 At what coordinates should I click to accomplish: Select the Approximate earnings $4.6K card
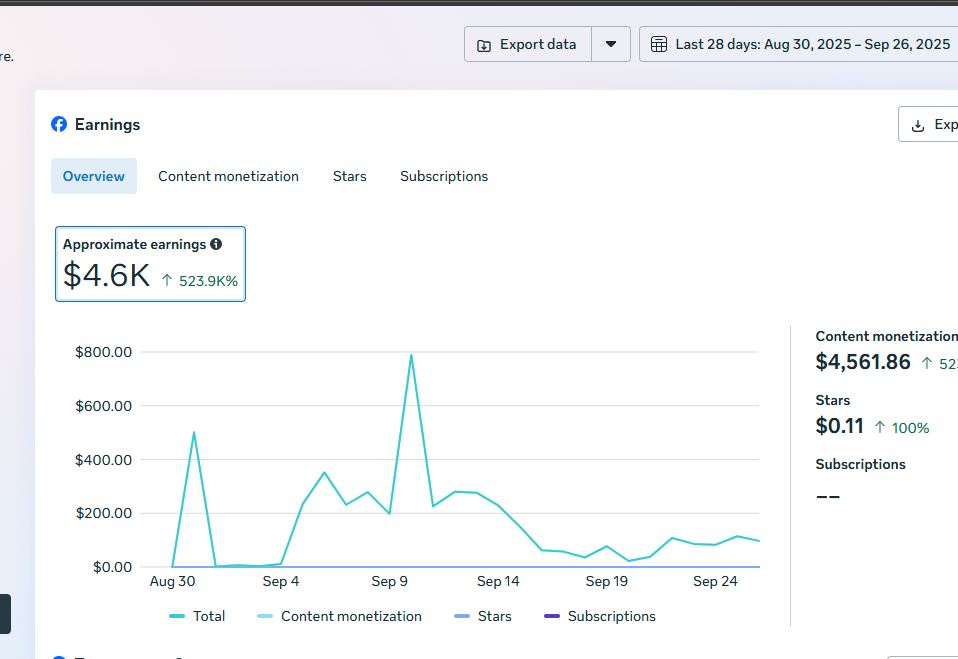tap(150, 264)
